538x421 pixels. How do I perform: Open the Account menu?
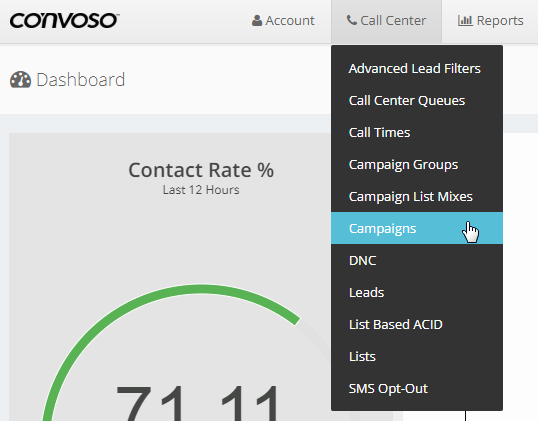pyautogui.click(x=283, y=21)
